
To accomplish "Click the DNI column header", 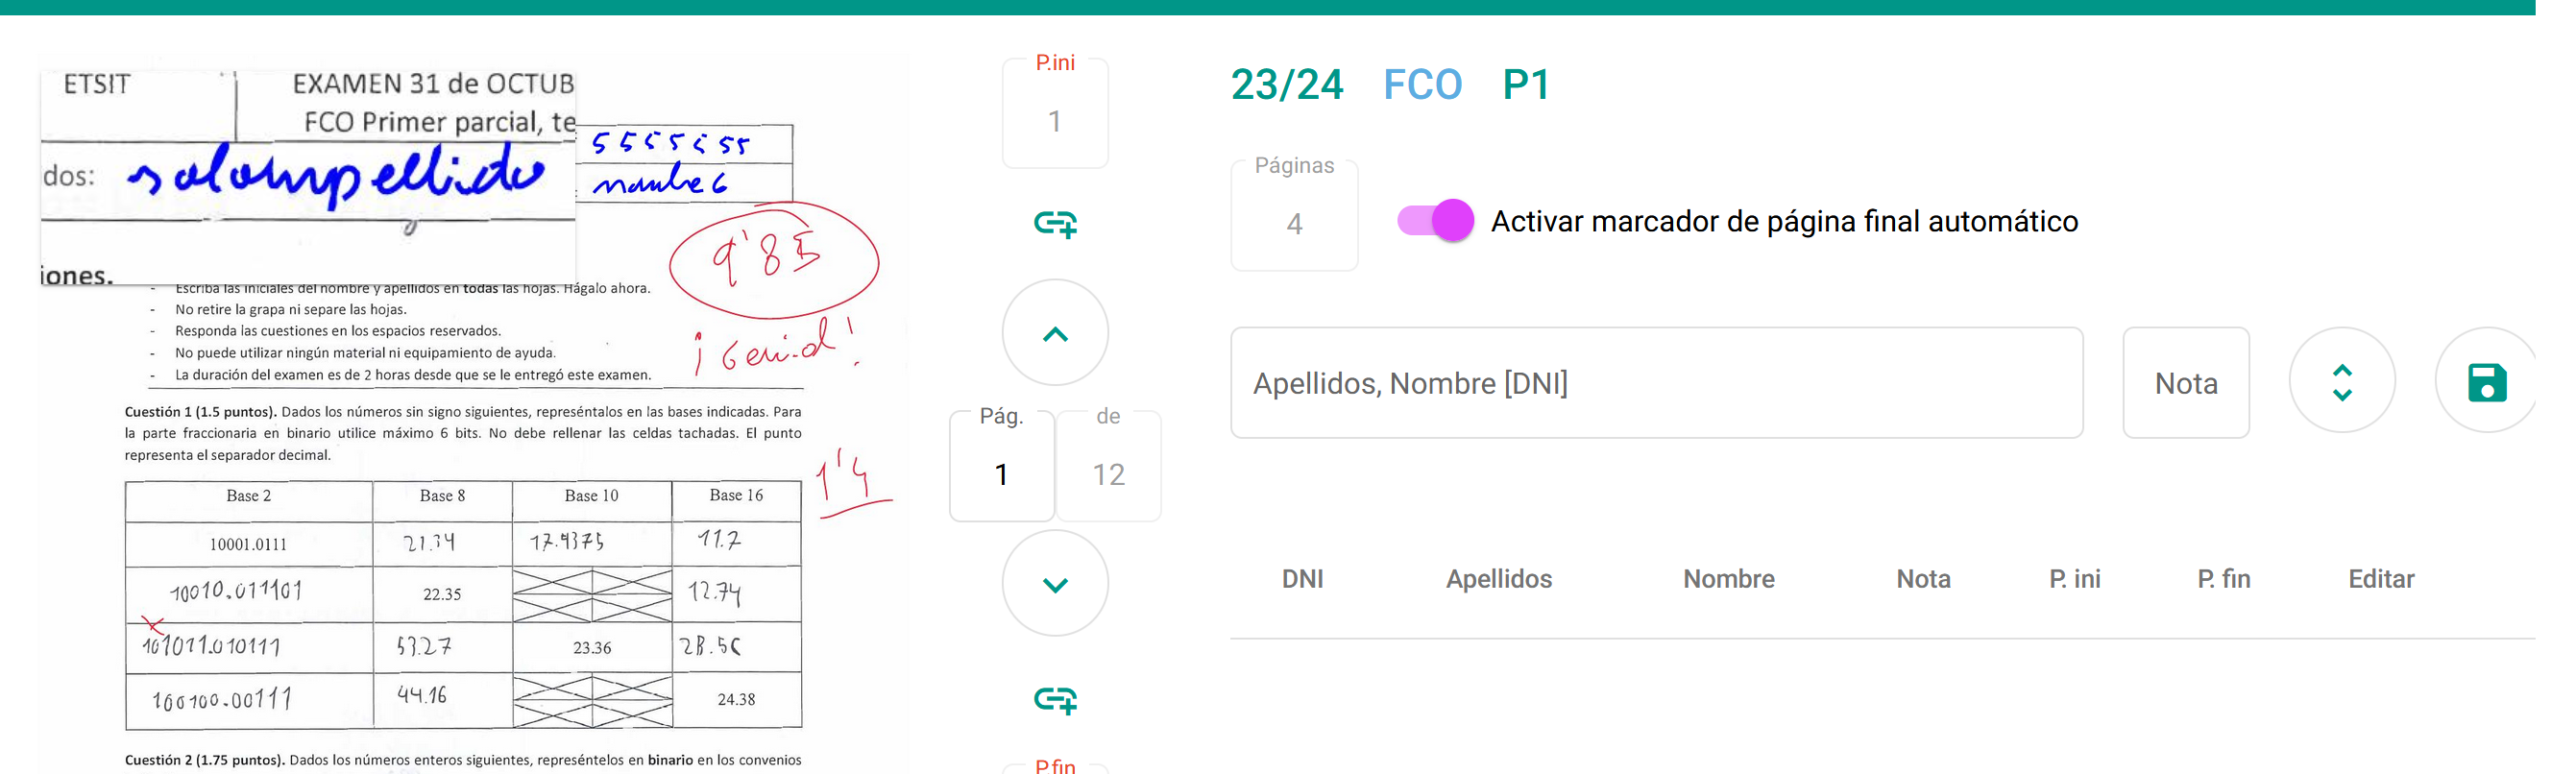I will point(1302,579).
